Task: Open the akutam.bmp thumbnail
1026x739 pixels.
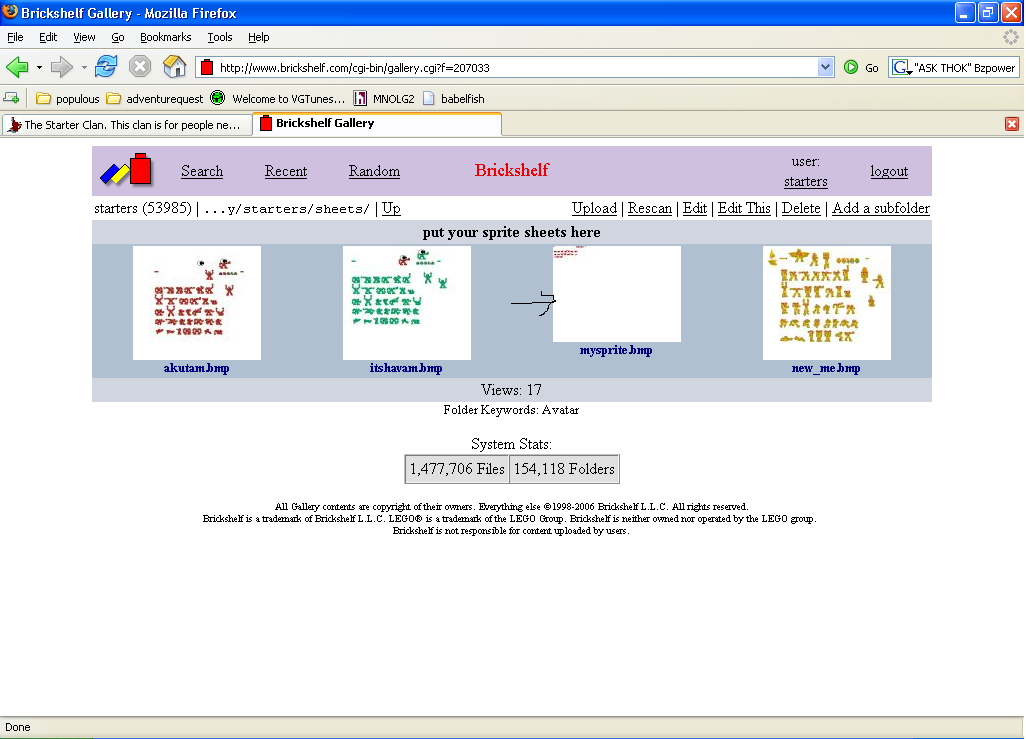Action: click(x=197, y=302)
